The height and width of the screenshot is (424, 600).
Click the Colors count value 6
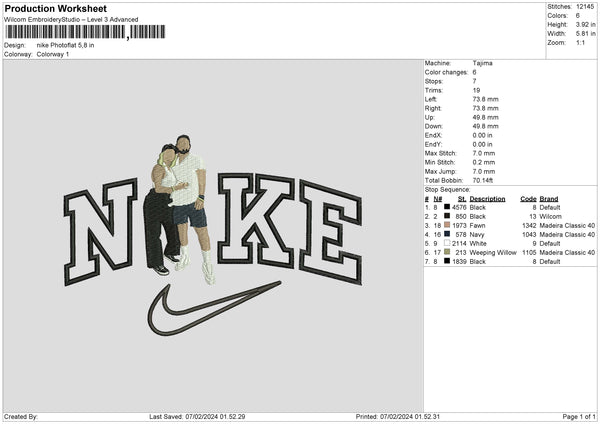578,16
